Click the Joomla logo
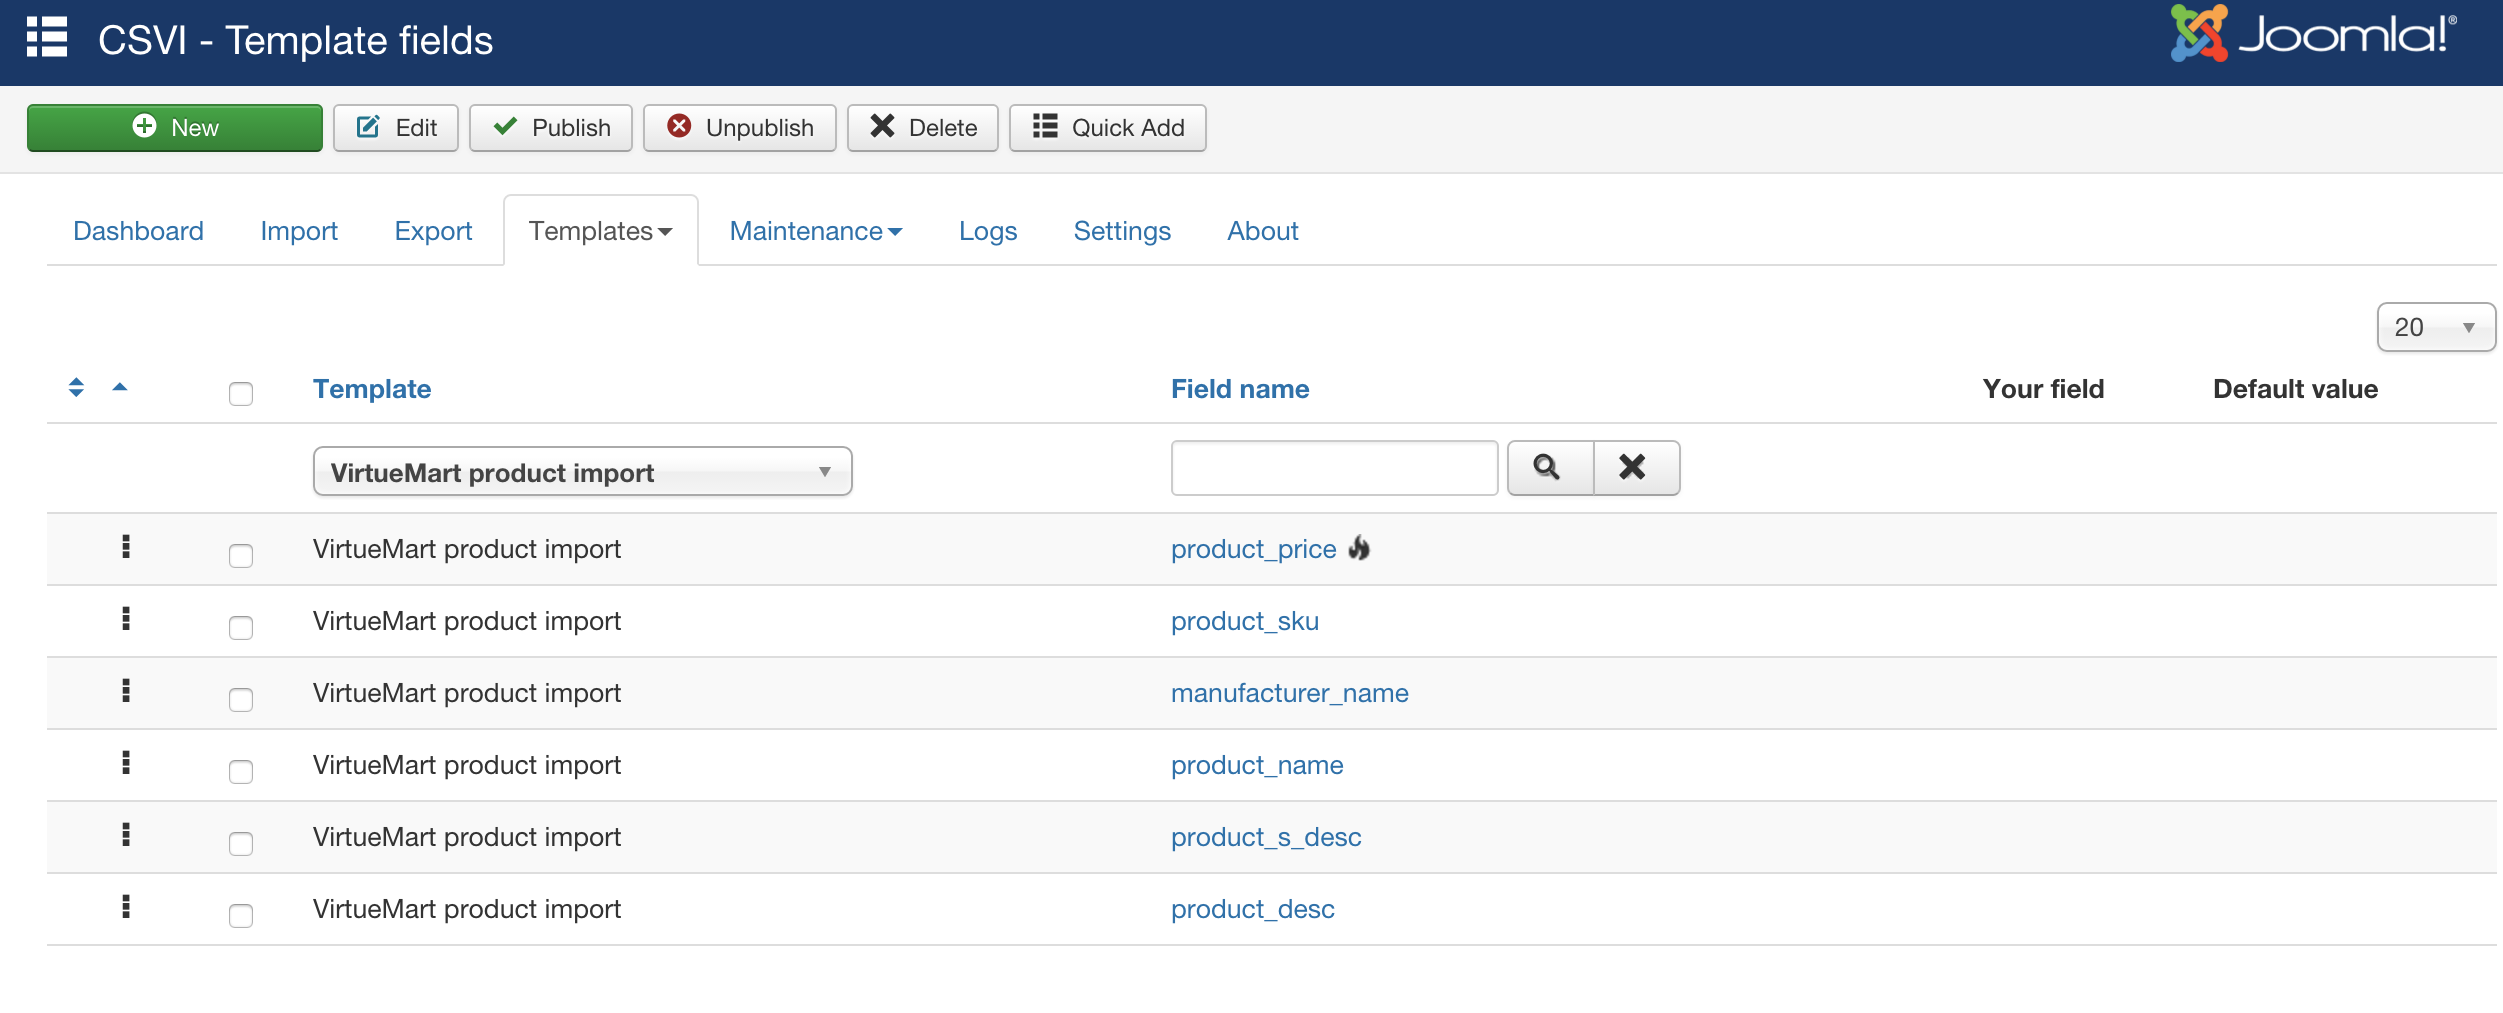The width and height of the screenshot is (2503, 1013). pos(2313,33)
